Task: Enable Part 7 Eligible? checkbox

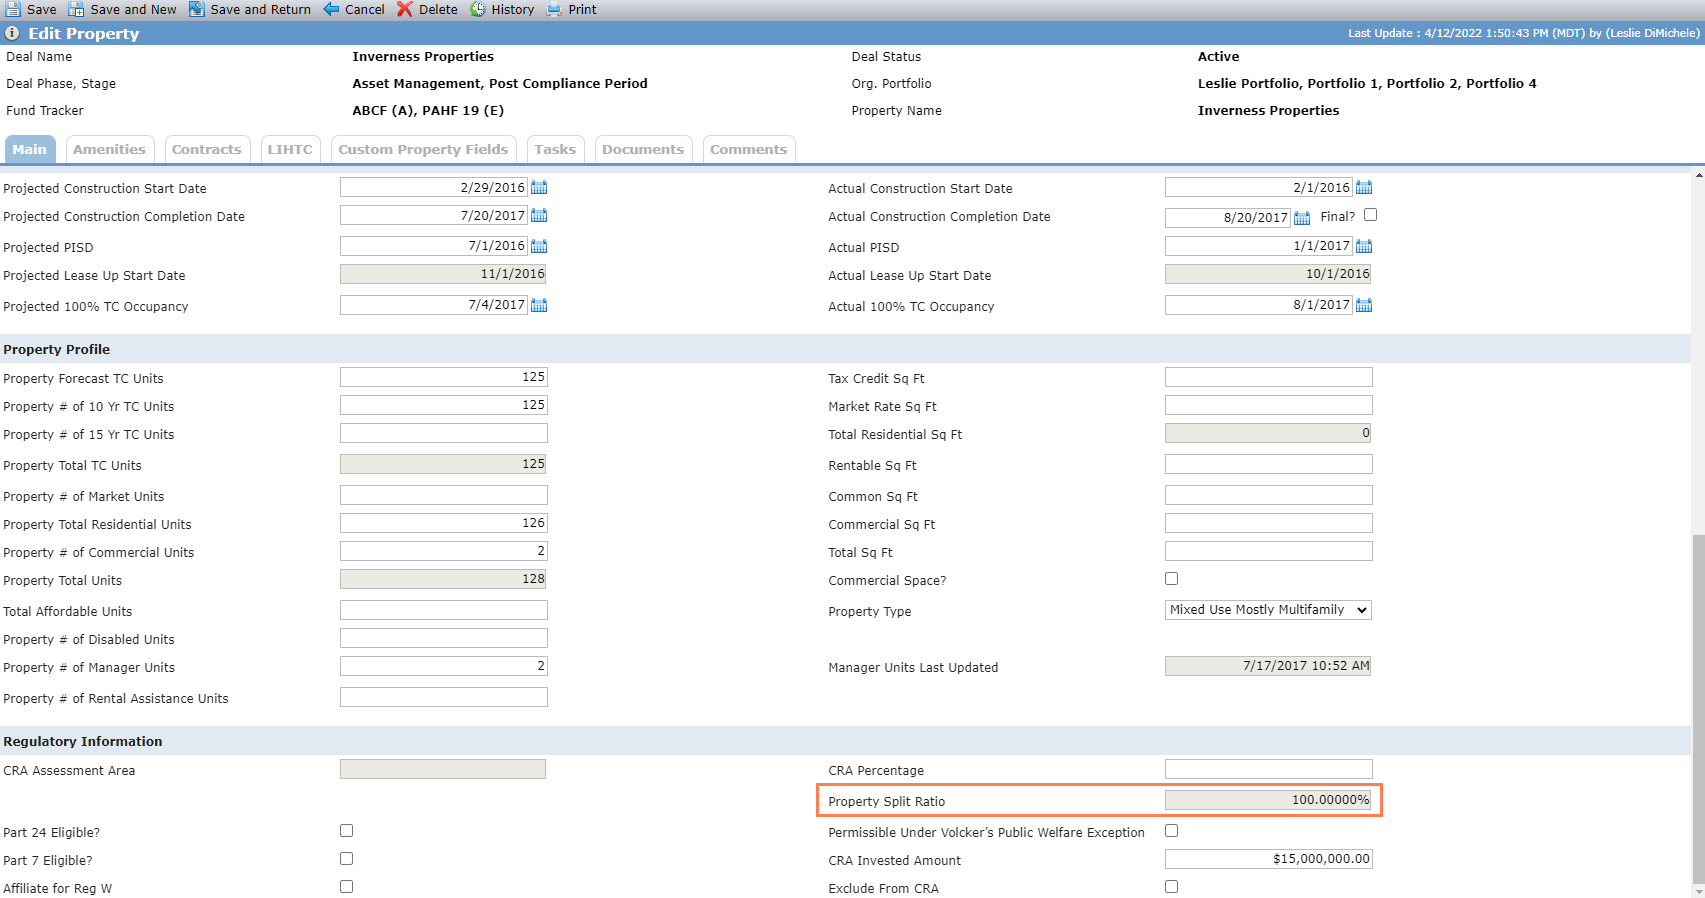Action: coord(347,859)
